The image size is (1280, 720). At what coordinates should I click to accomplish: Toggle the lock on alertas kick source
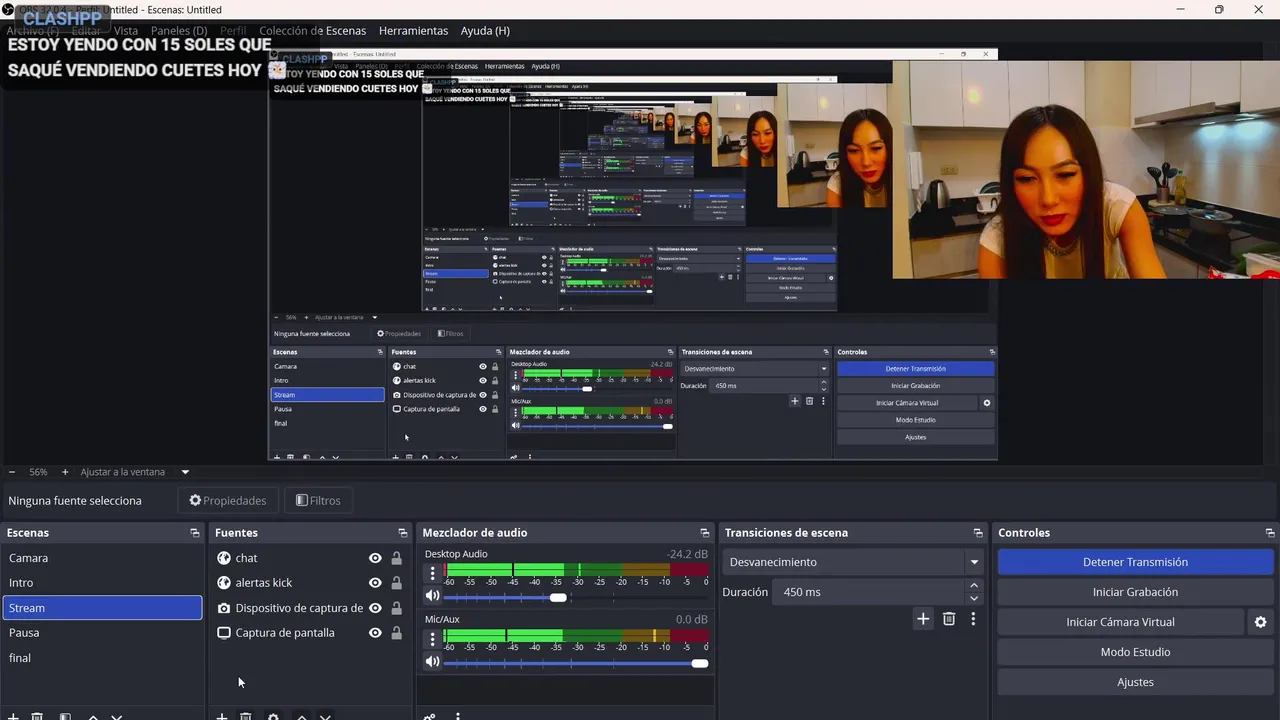pos(396,583)
